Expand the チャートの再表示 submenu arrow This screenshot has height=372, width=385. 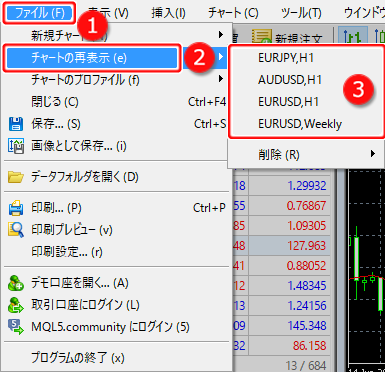221,57
